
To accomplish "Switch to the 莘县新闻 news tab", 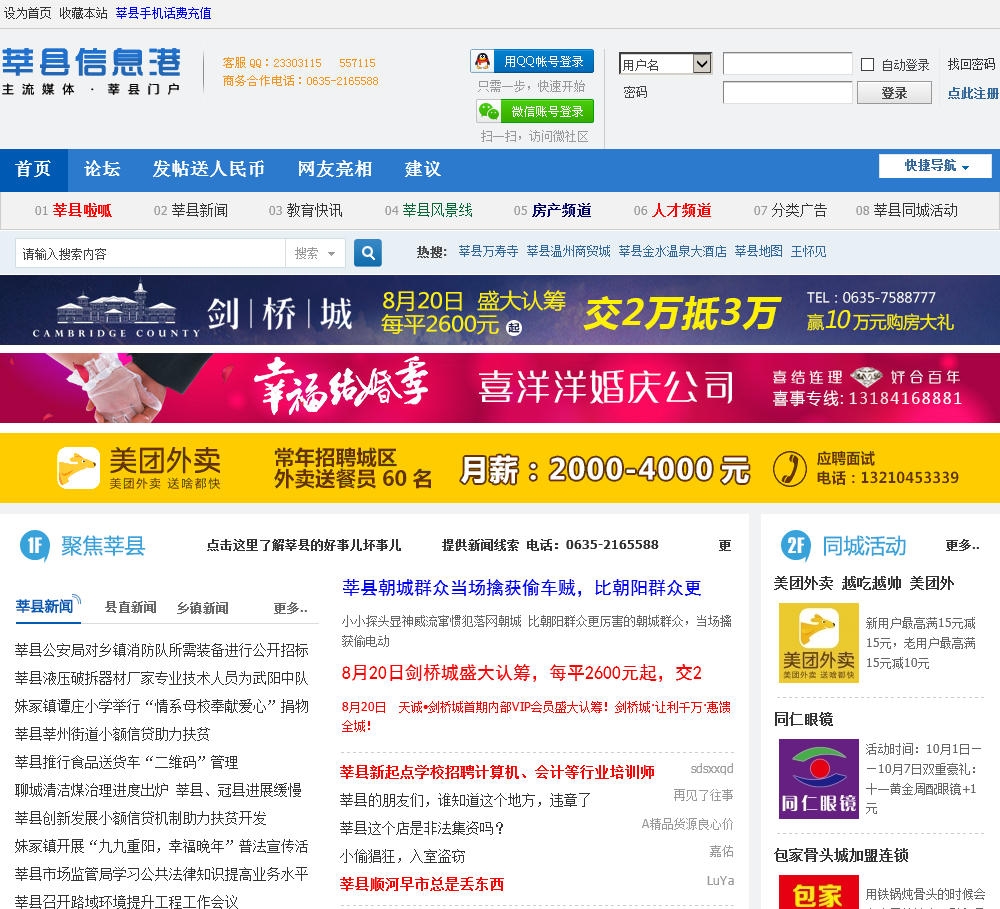I will [45, 607].
